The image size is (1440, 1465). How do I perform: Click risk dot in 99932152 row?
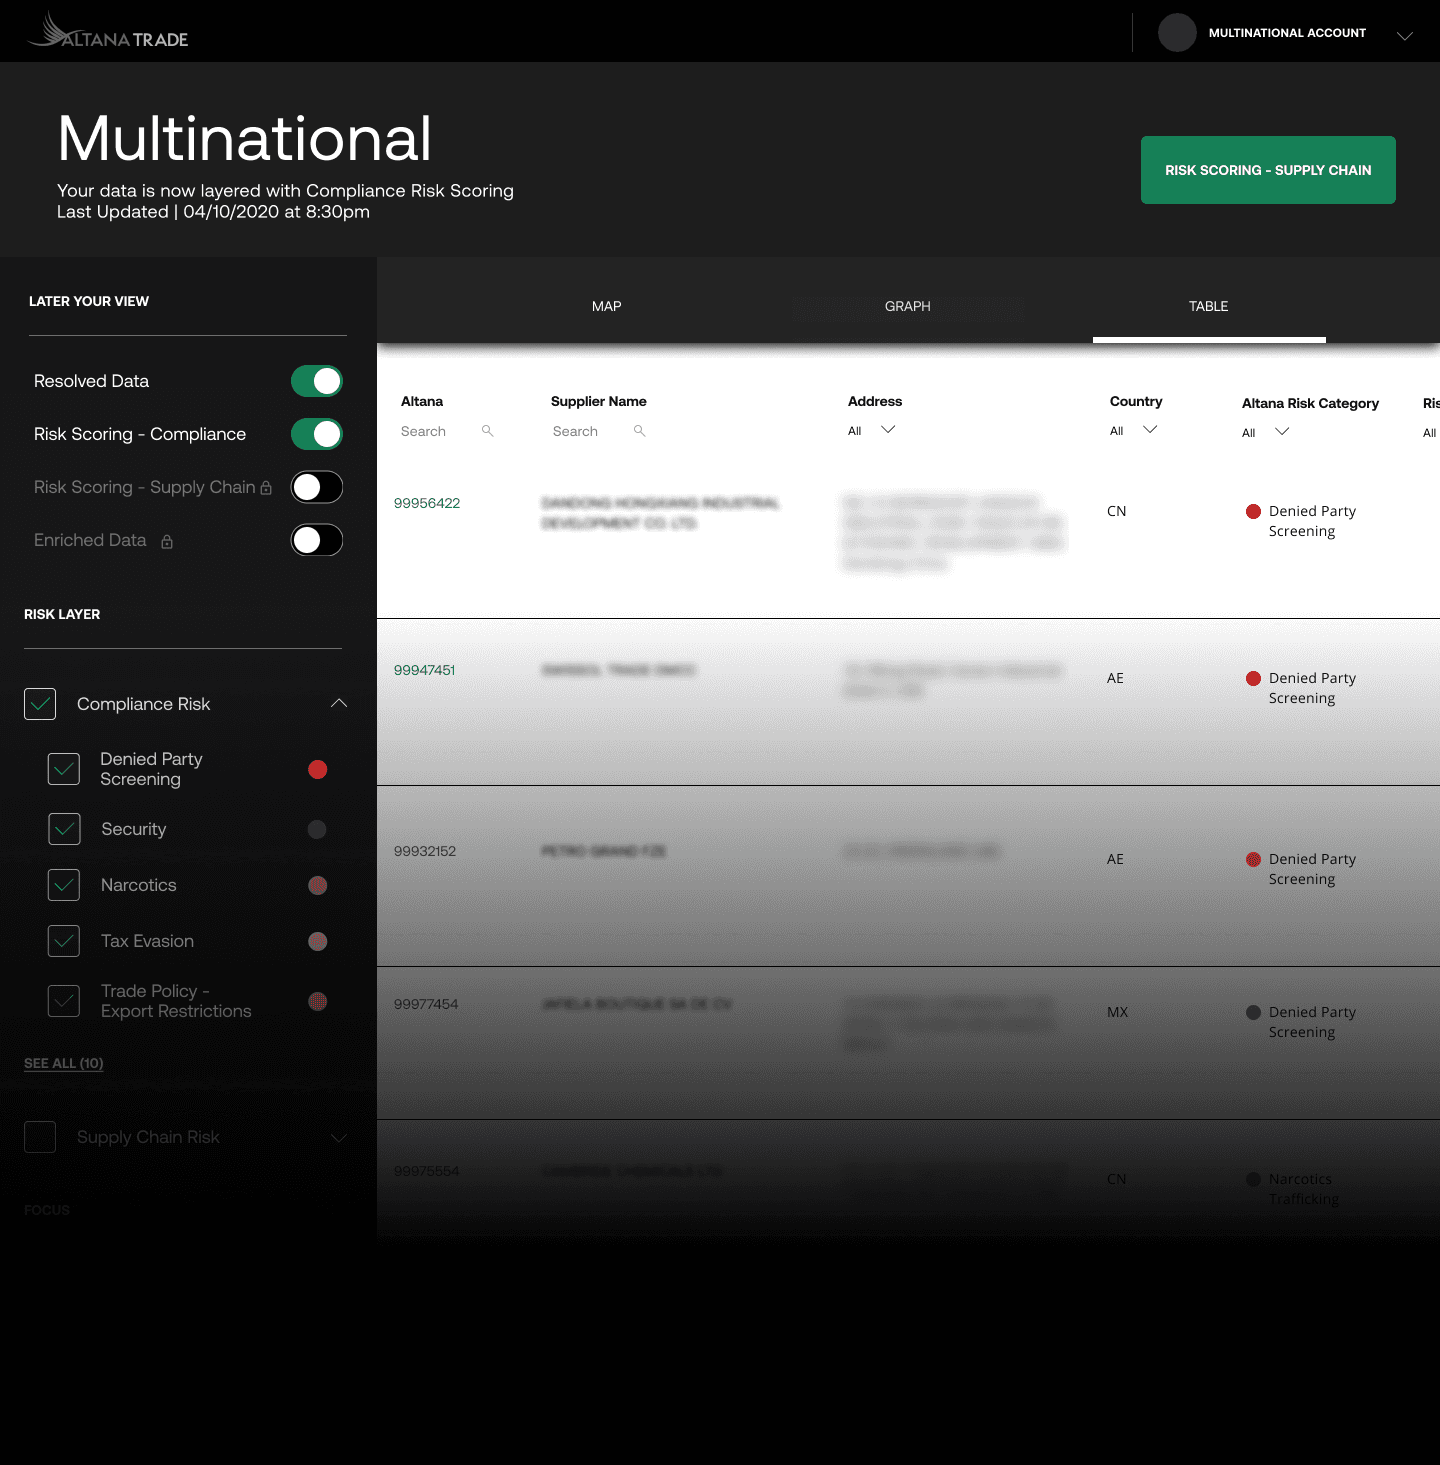1253,859
